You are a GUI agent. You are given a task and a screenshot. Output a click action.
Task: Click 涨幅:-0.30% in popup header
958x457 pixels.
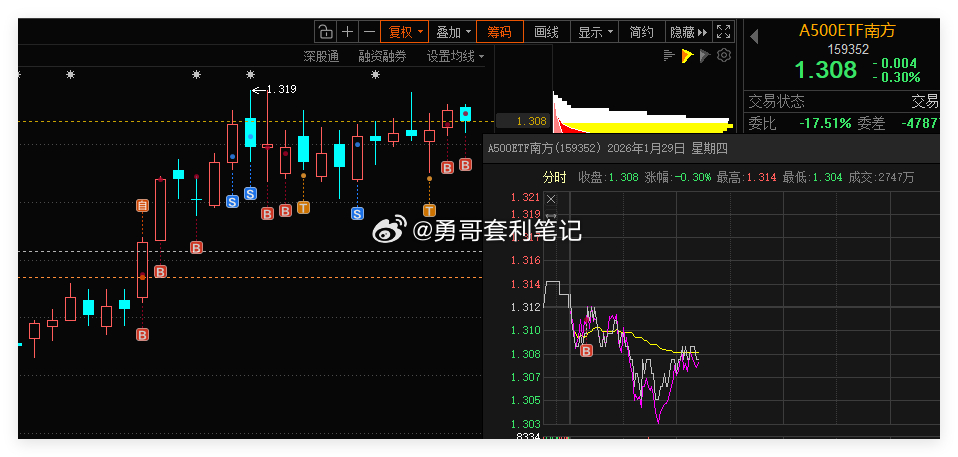pos(677,178)
